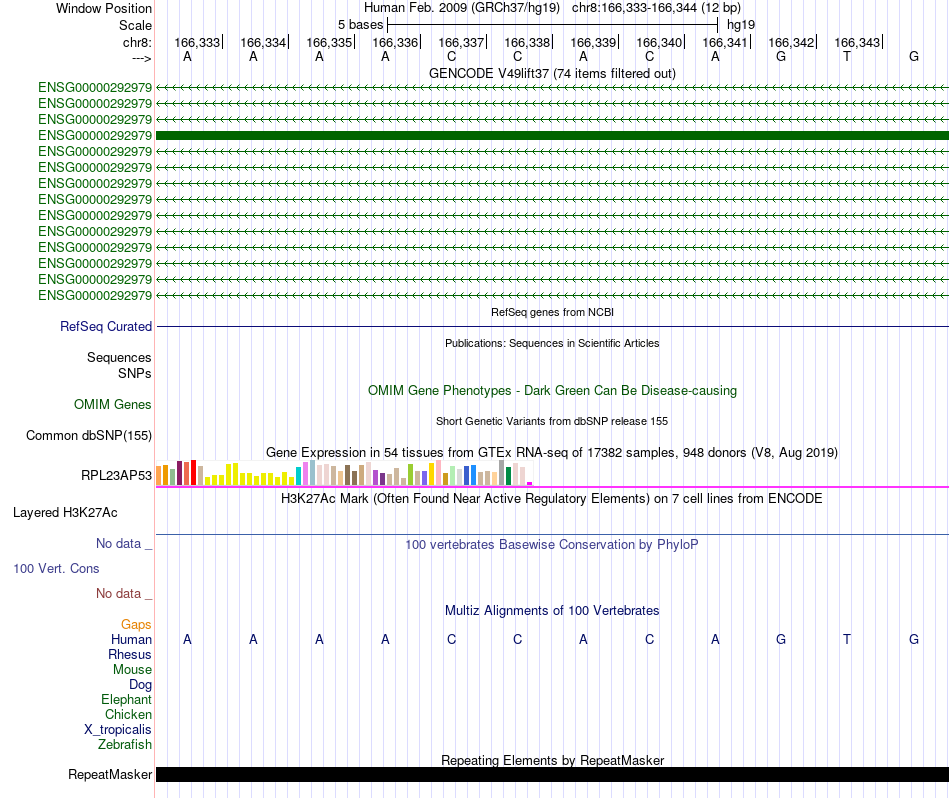
Task: Click the solid green ENSG00000292979 exon block
Action: click(x=552, y=135)
